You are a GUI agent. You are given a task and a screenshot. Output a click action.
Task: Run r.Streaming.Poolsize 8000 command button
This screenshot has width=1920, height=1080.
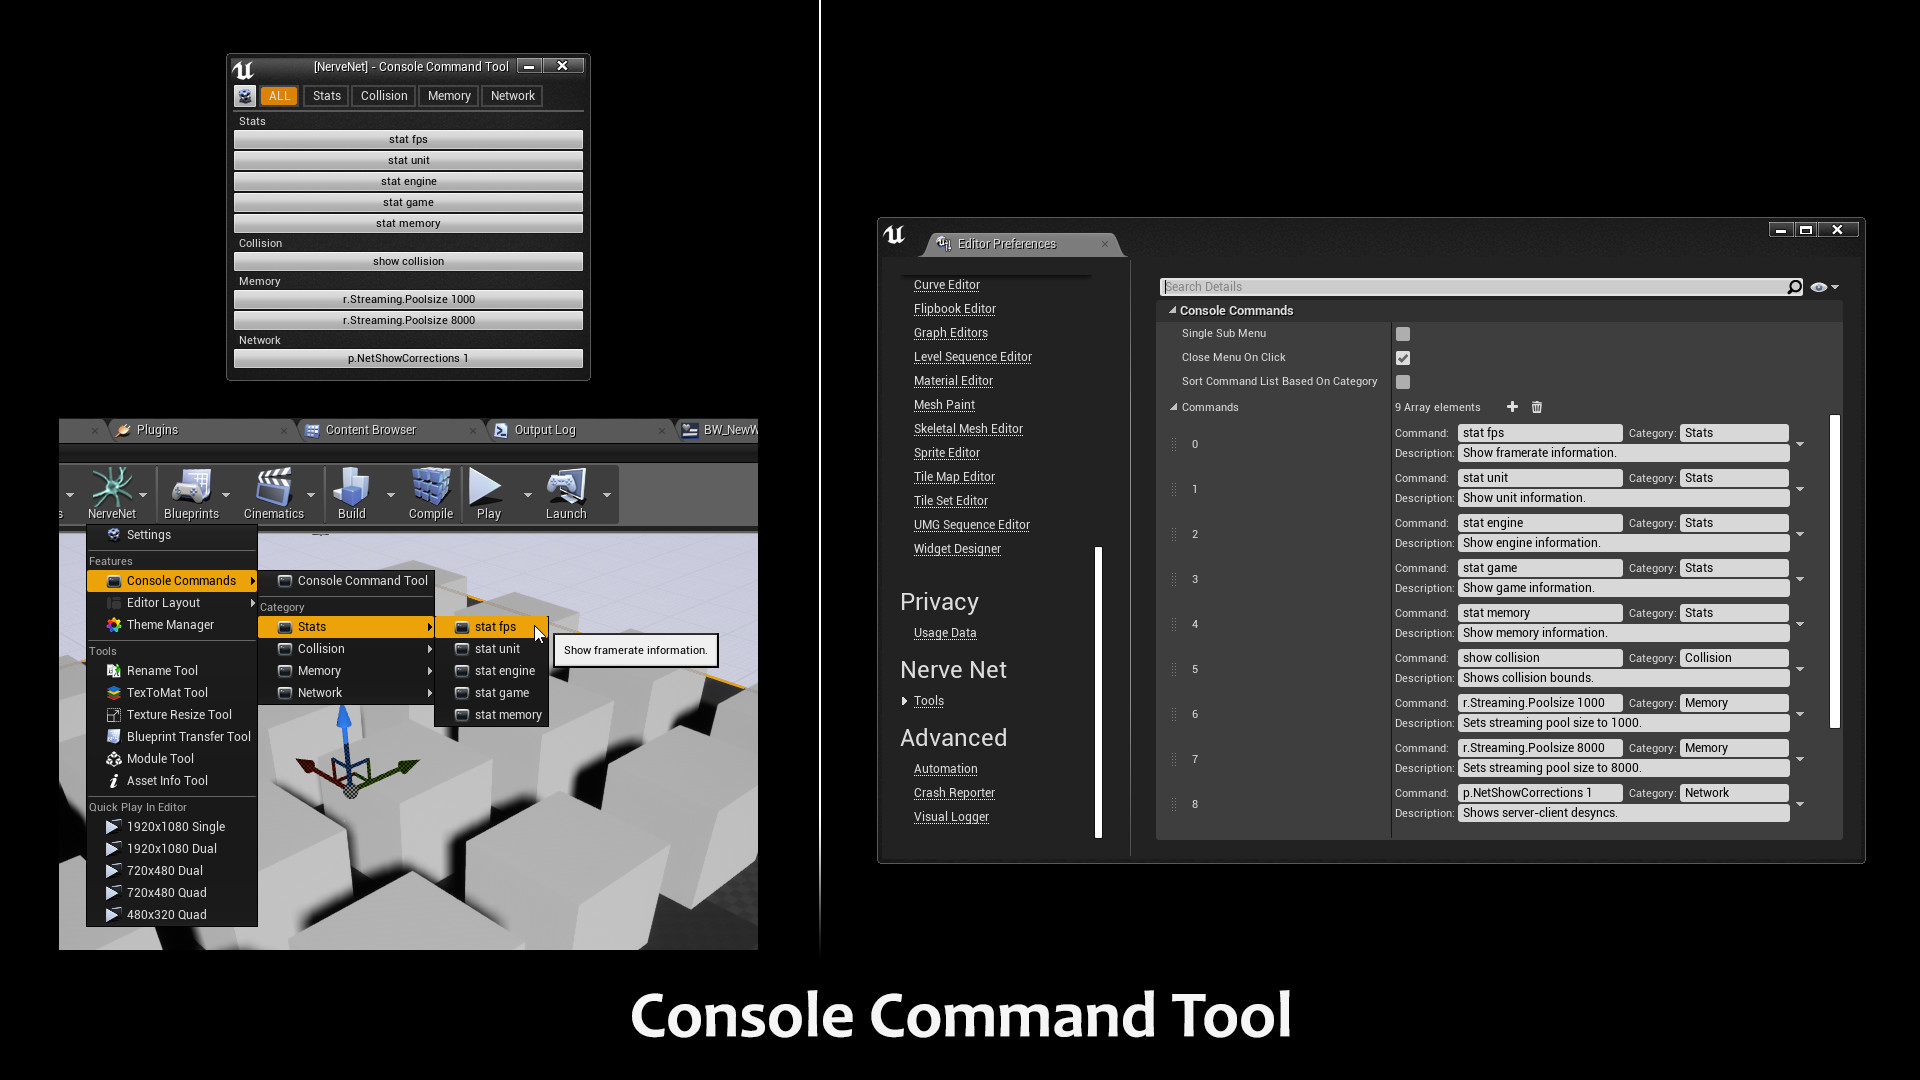tap(408, 320)
